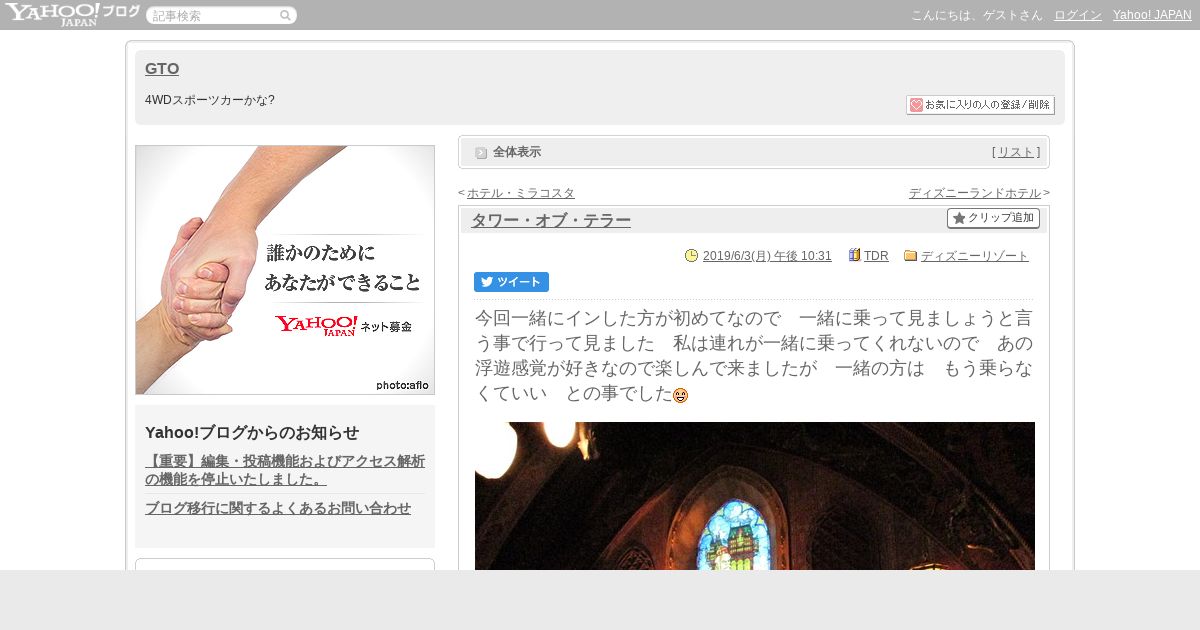
Task: Click the smiley emoji in post text
Action: [x=681, y=396]
